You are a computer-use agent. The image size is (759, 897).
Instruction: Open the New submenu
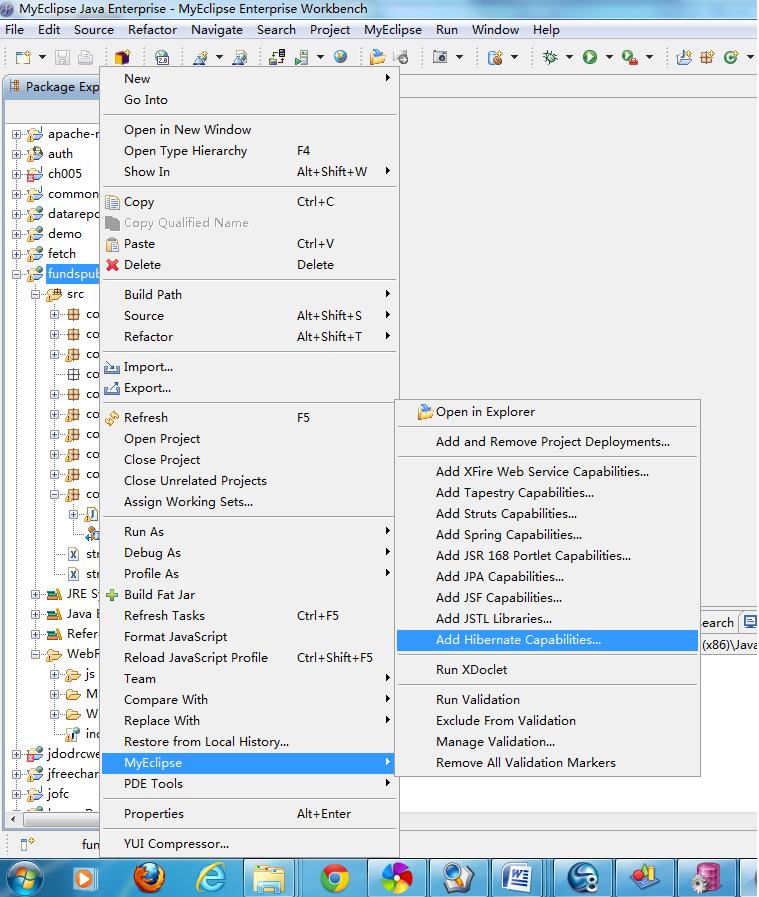point(249,79)
